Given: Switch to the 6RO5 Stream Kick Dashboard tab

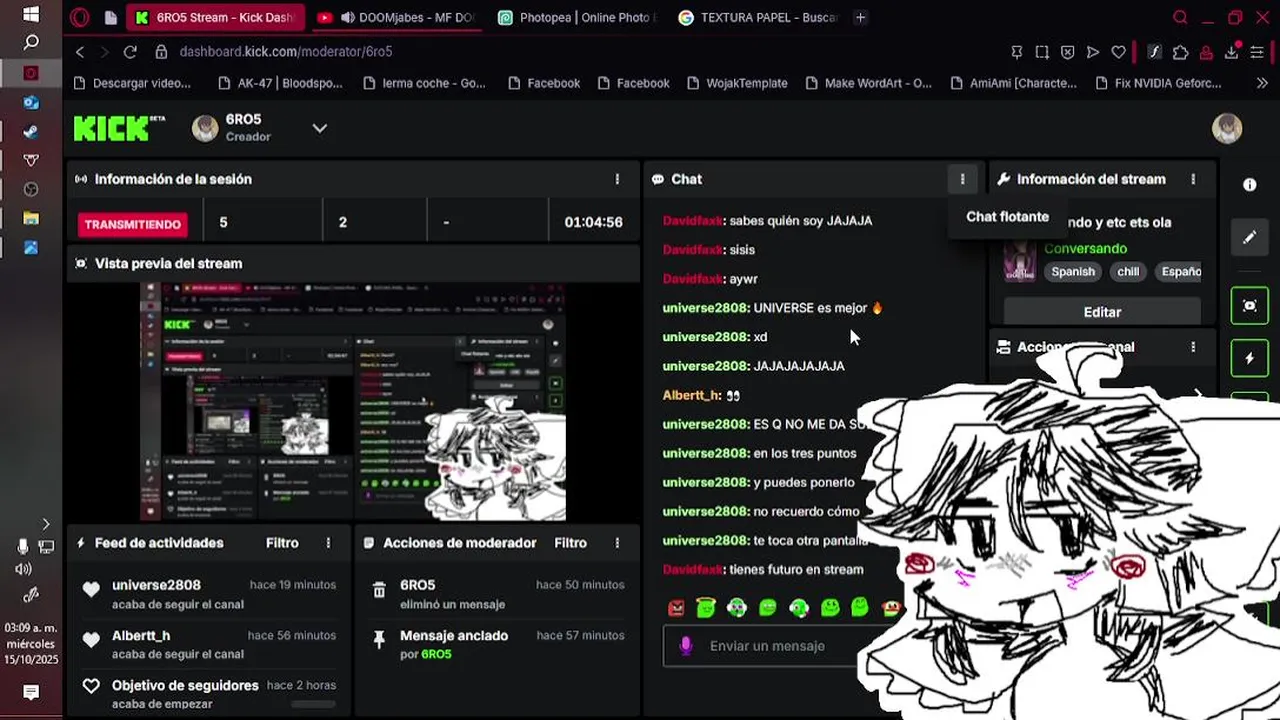Looking at the screenshot, I should pyautogui.click(x=215, y=17).
